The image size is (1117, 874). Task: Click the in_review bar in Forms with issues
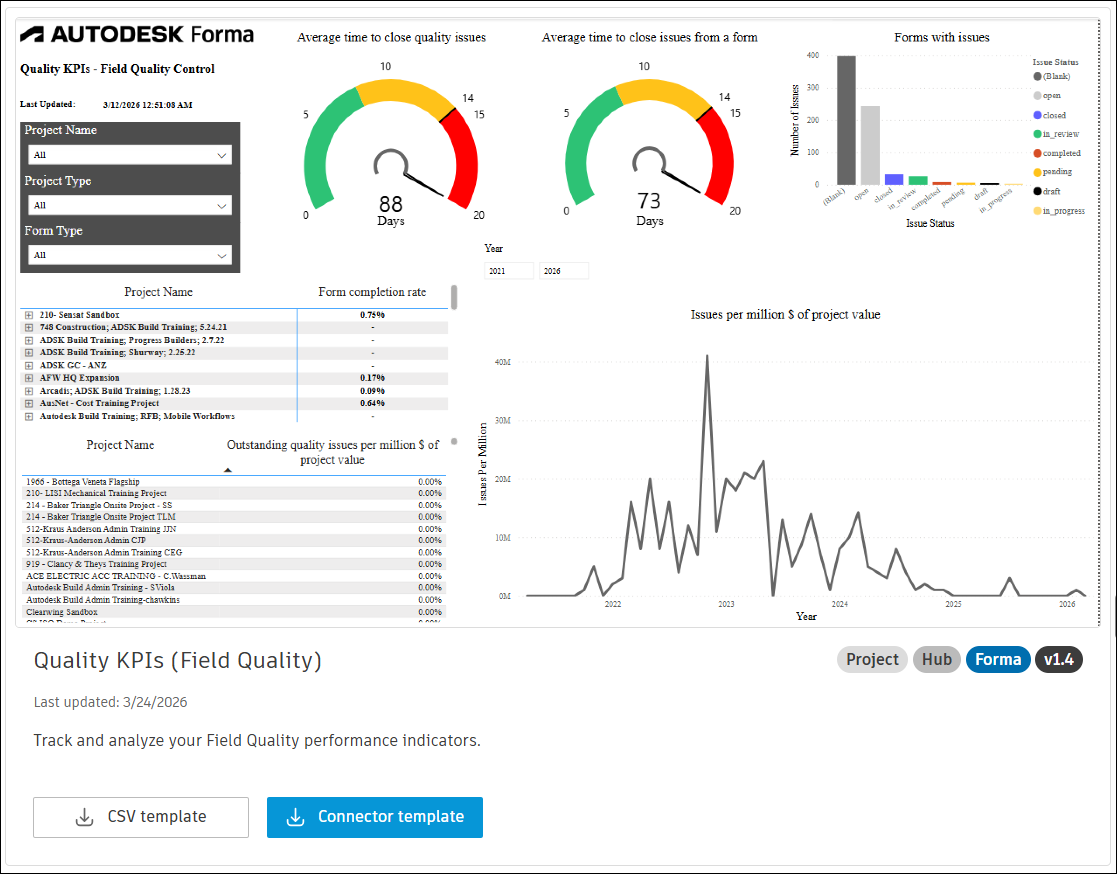pyautogui.click(x=918, y=181)
